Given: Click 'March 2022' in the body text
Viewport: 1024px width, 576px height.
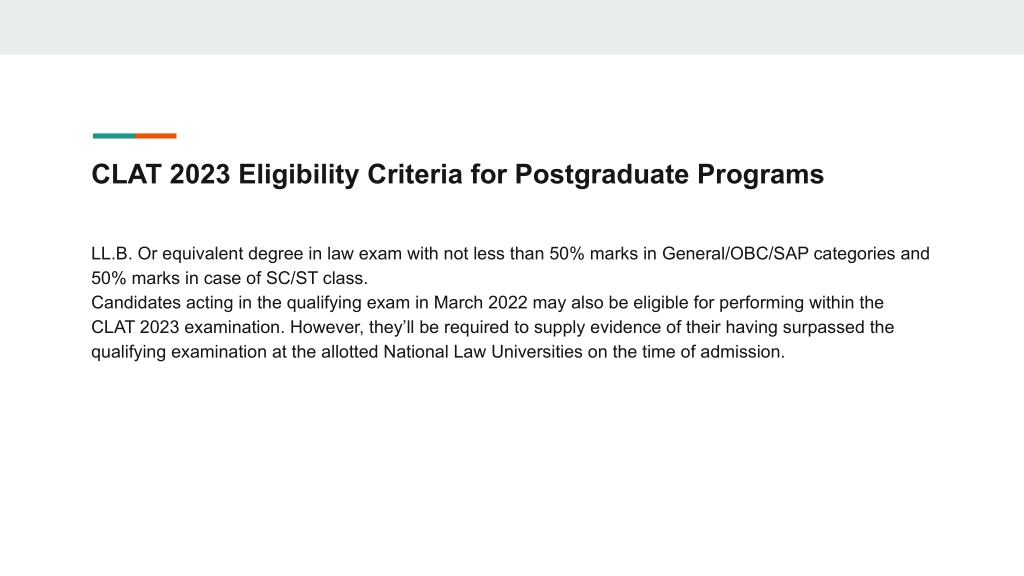Looking at the screenshot, I should (480, 303).
